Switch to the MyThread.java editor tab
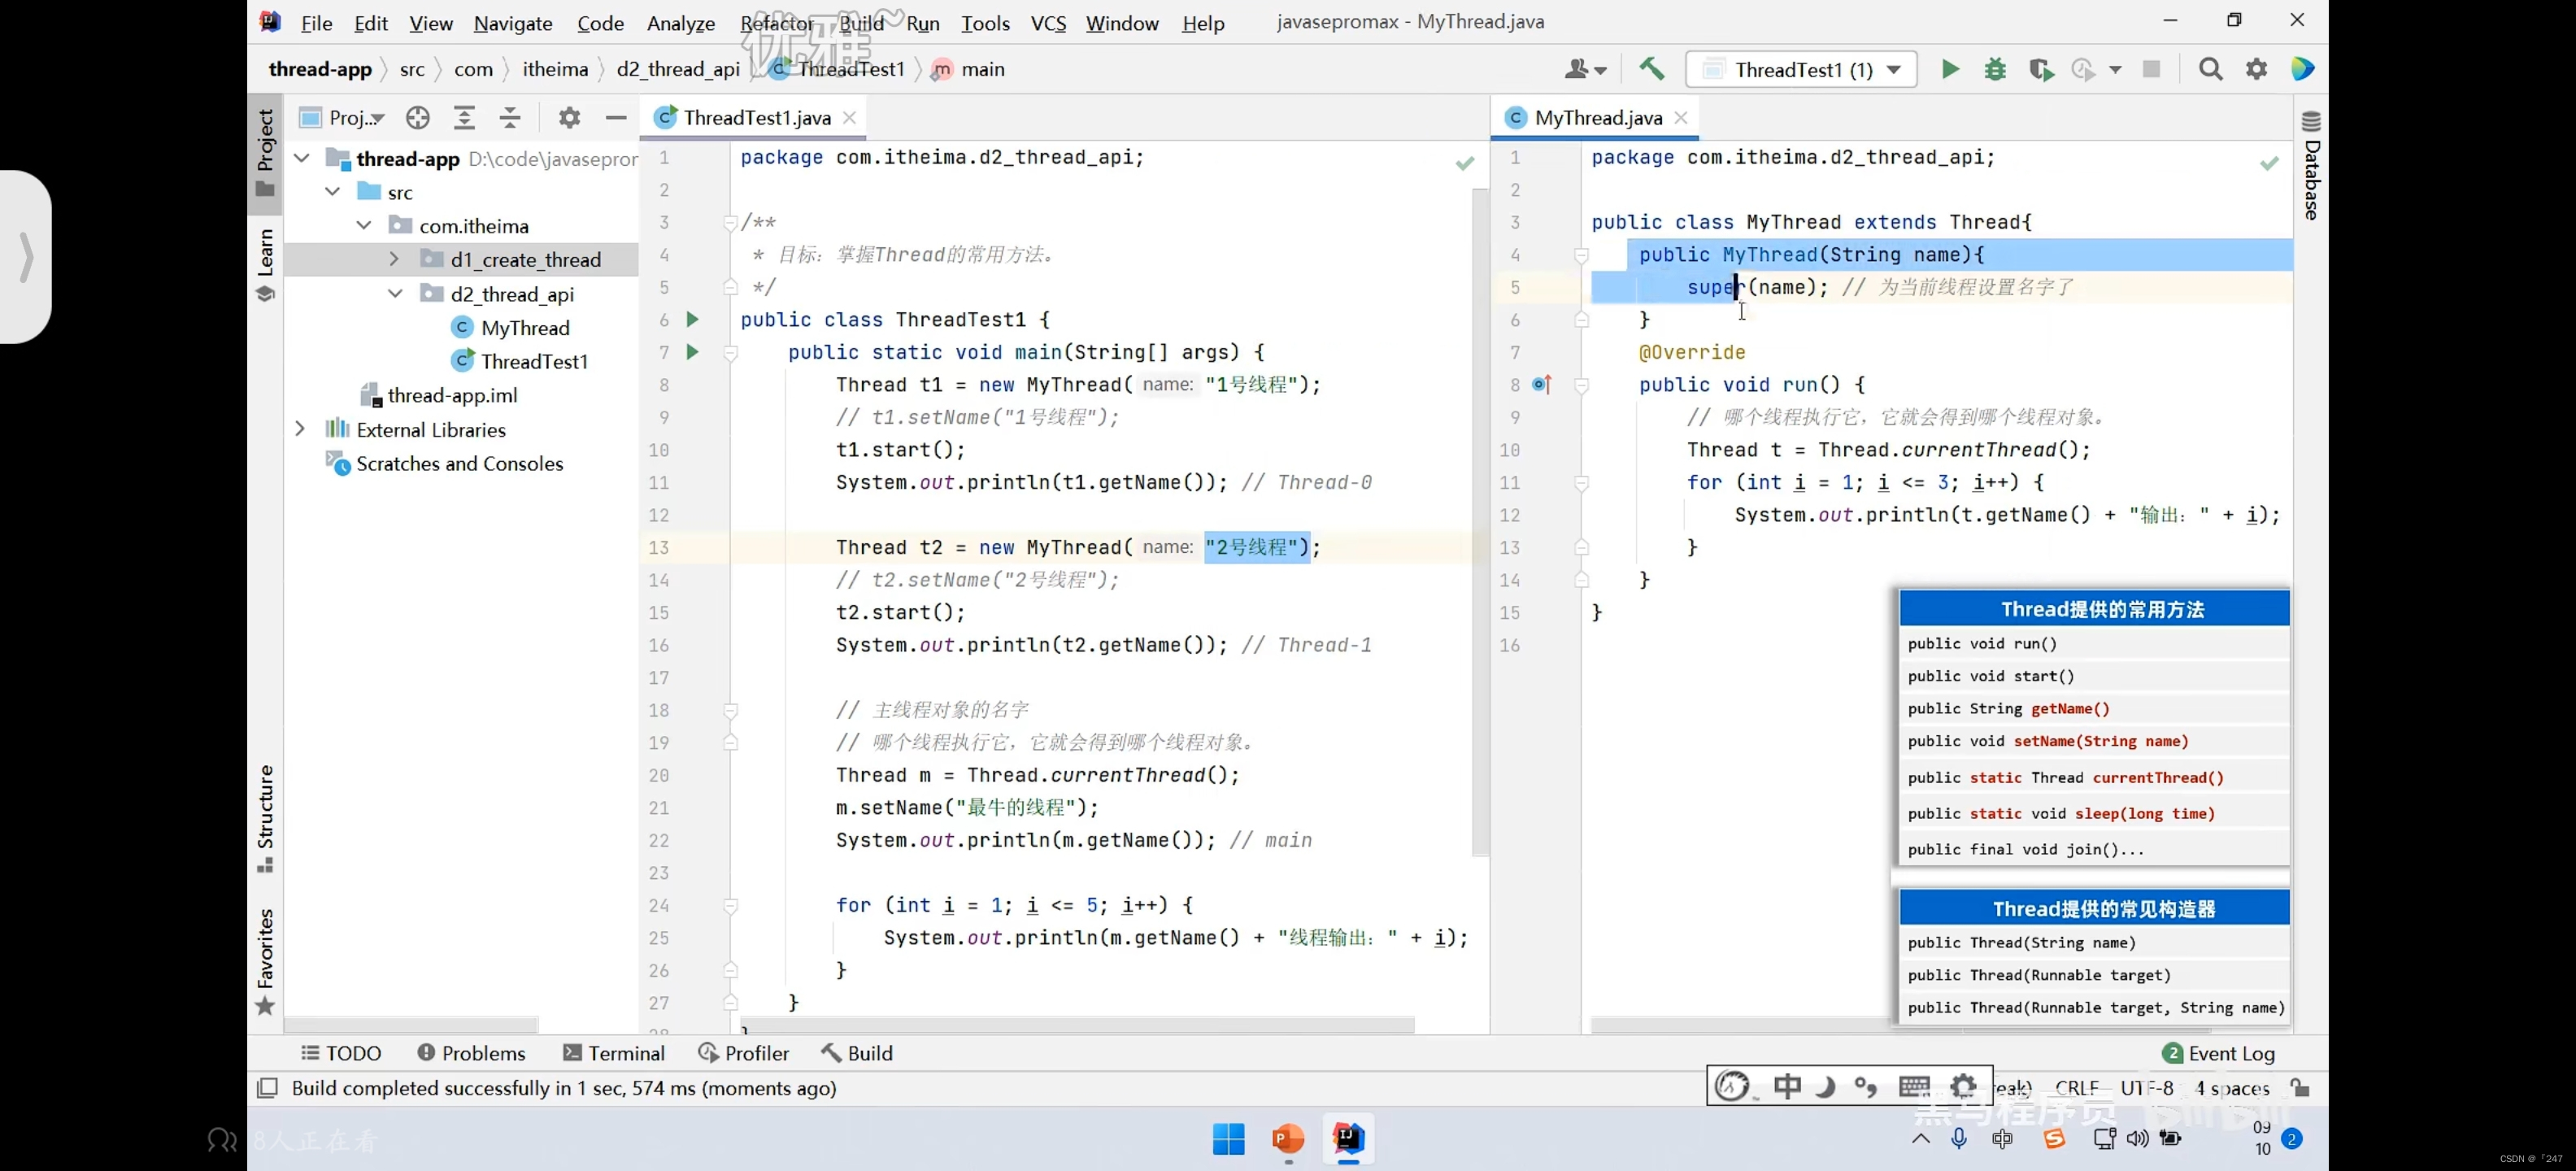The height and width of the screenshot is (1171, 2576). point(1599,116)
